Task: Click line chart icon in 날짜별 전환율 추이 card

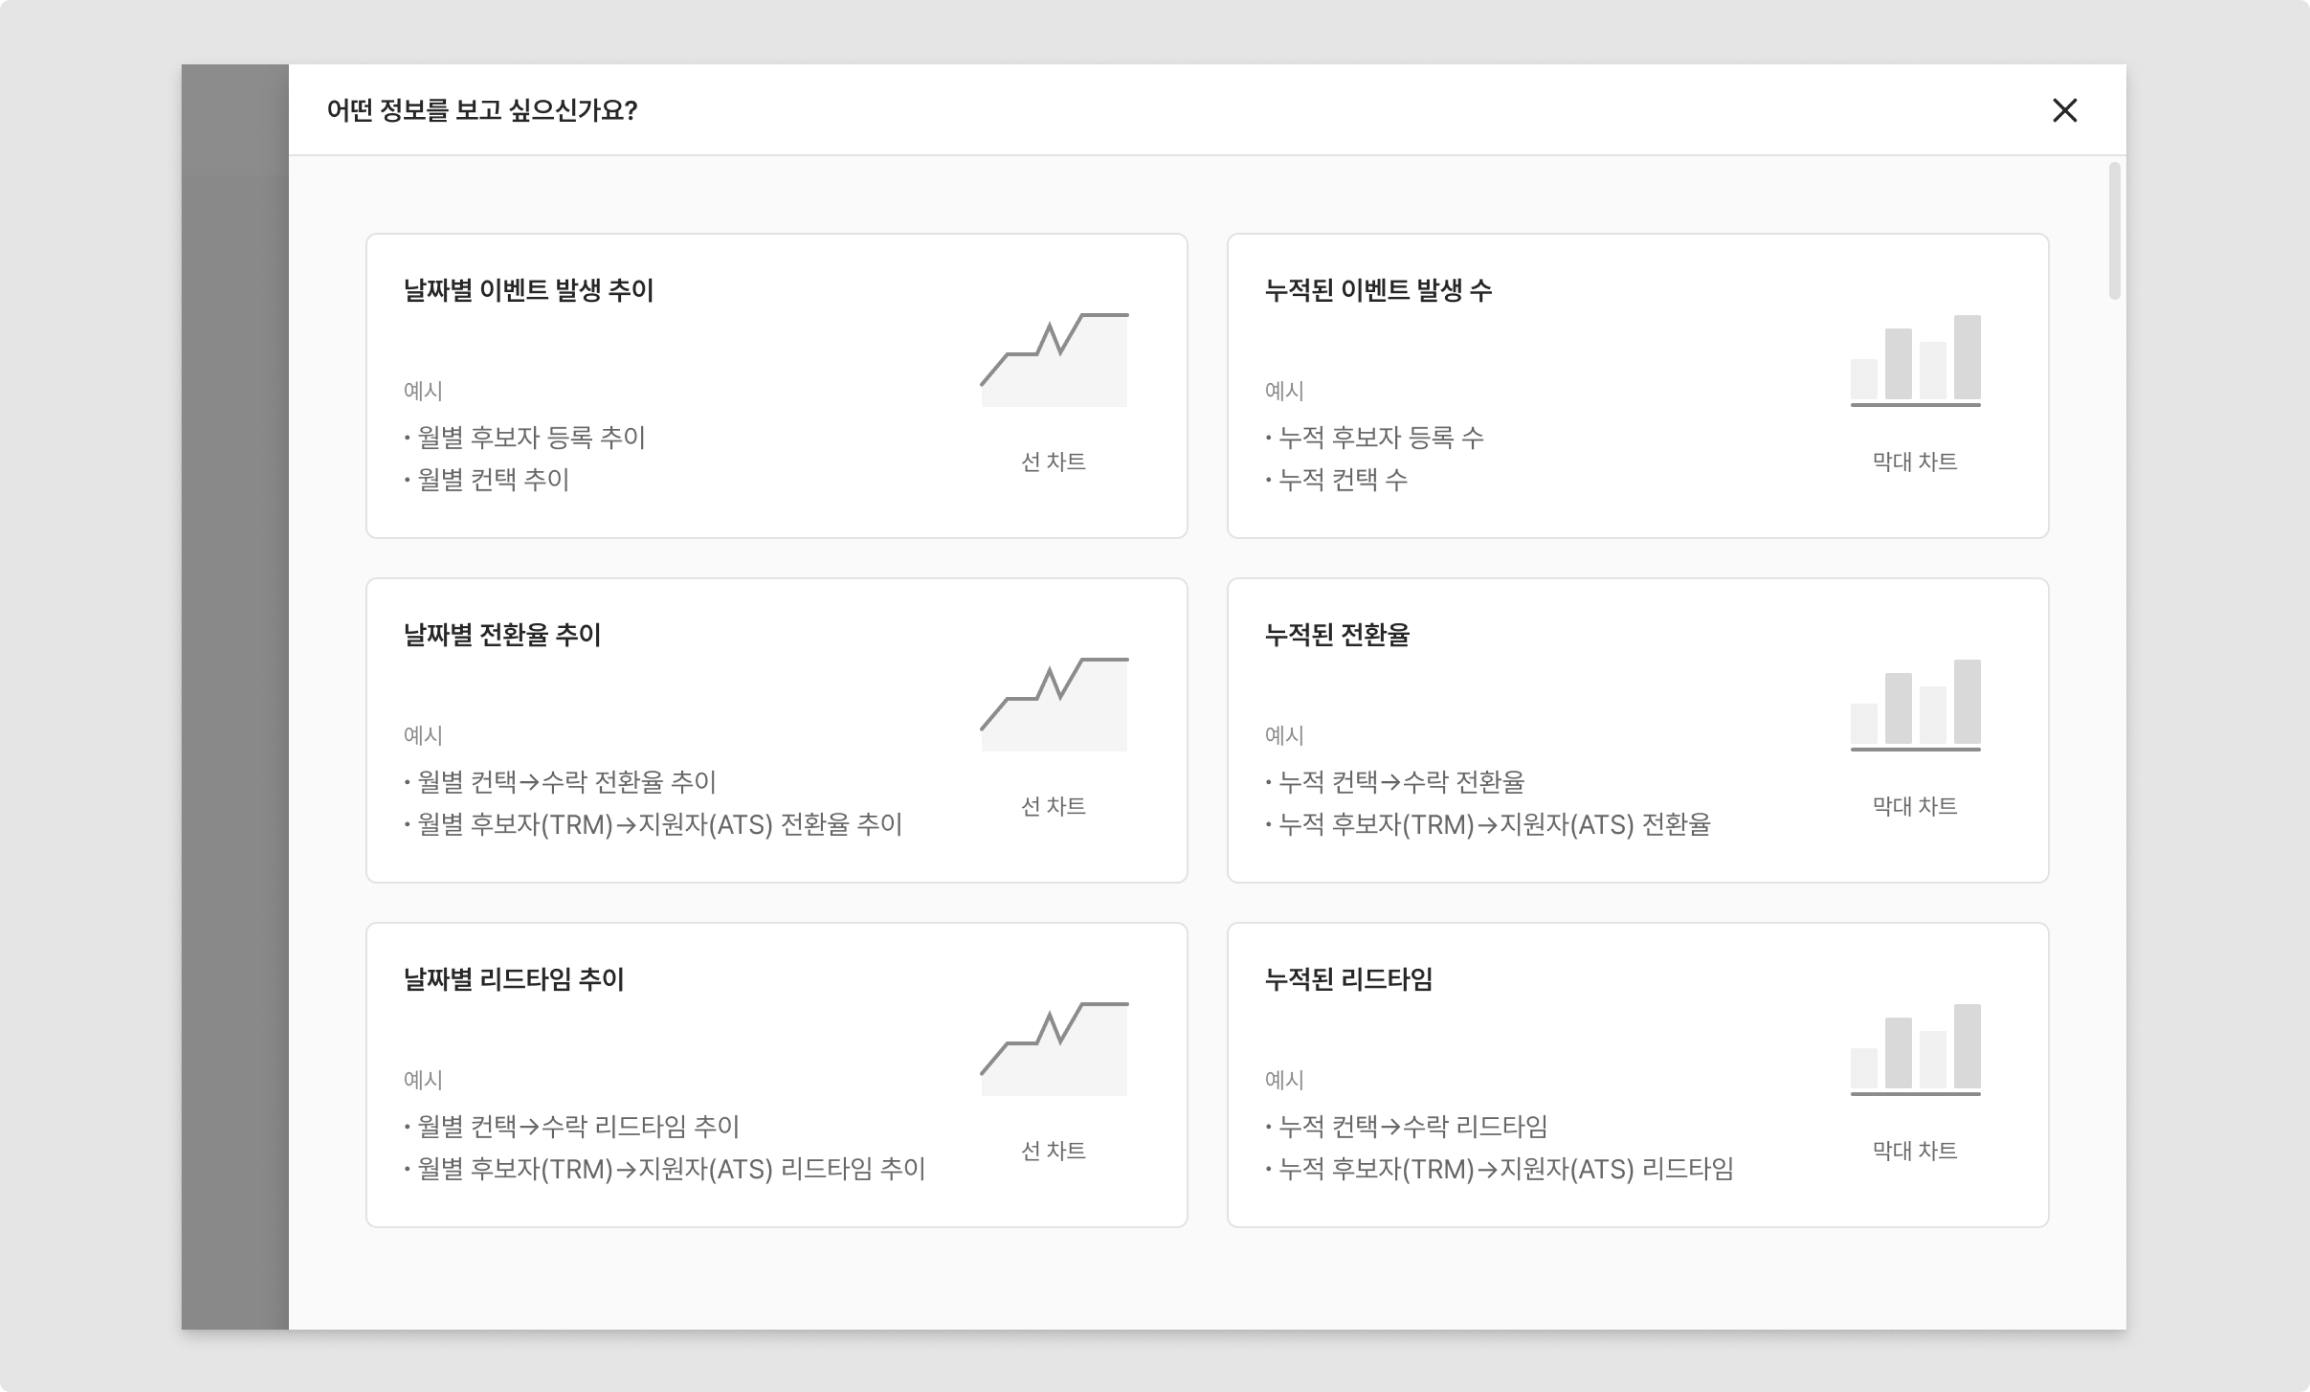Action: [1054, 704]
